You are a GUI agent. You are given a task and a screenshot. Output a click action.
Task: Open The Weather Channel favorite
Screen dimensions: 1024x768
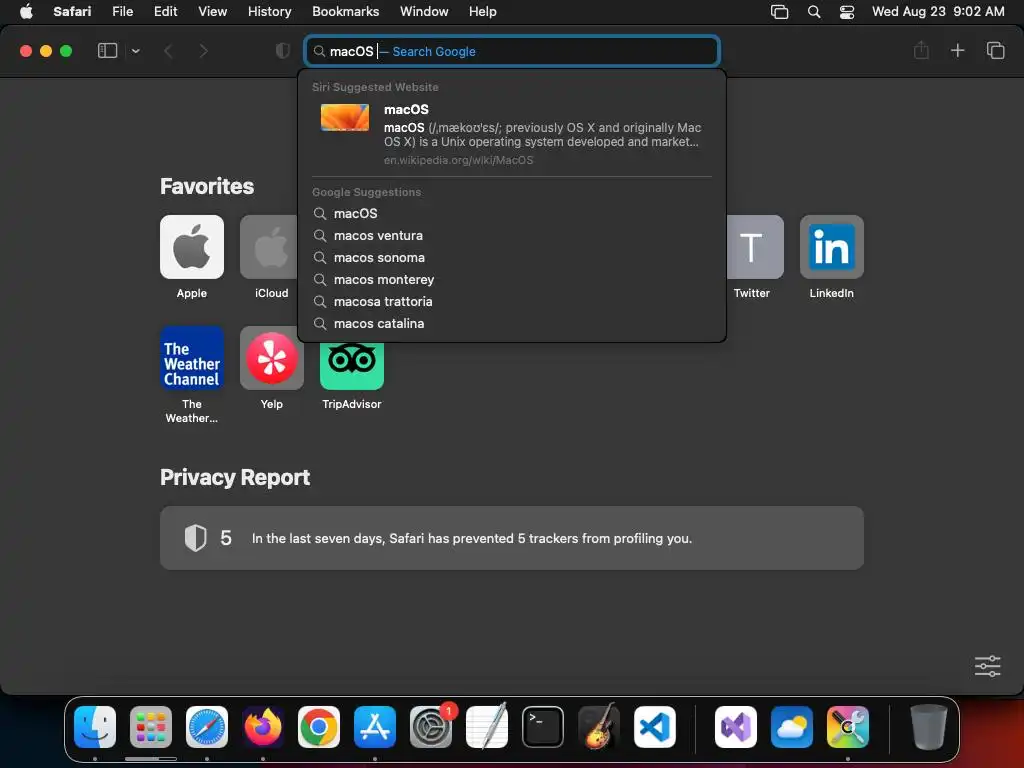pyautogui.click(x=191, y=358)
